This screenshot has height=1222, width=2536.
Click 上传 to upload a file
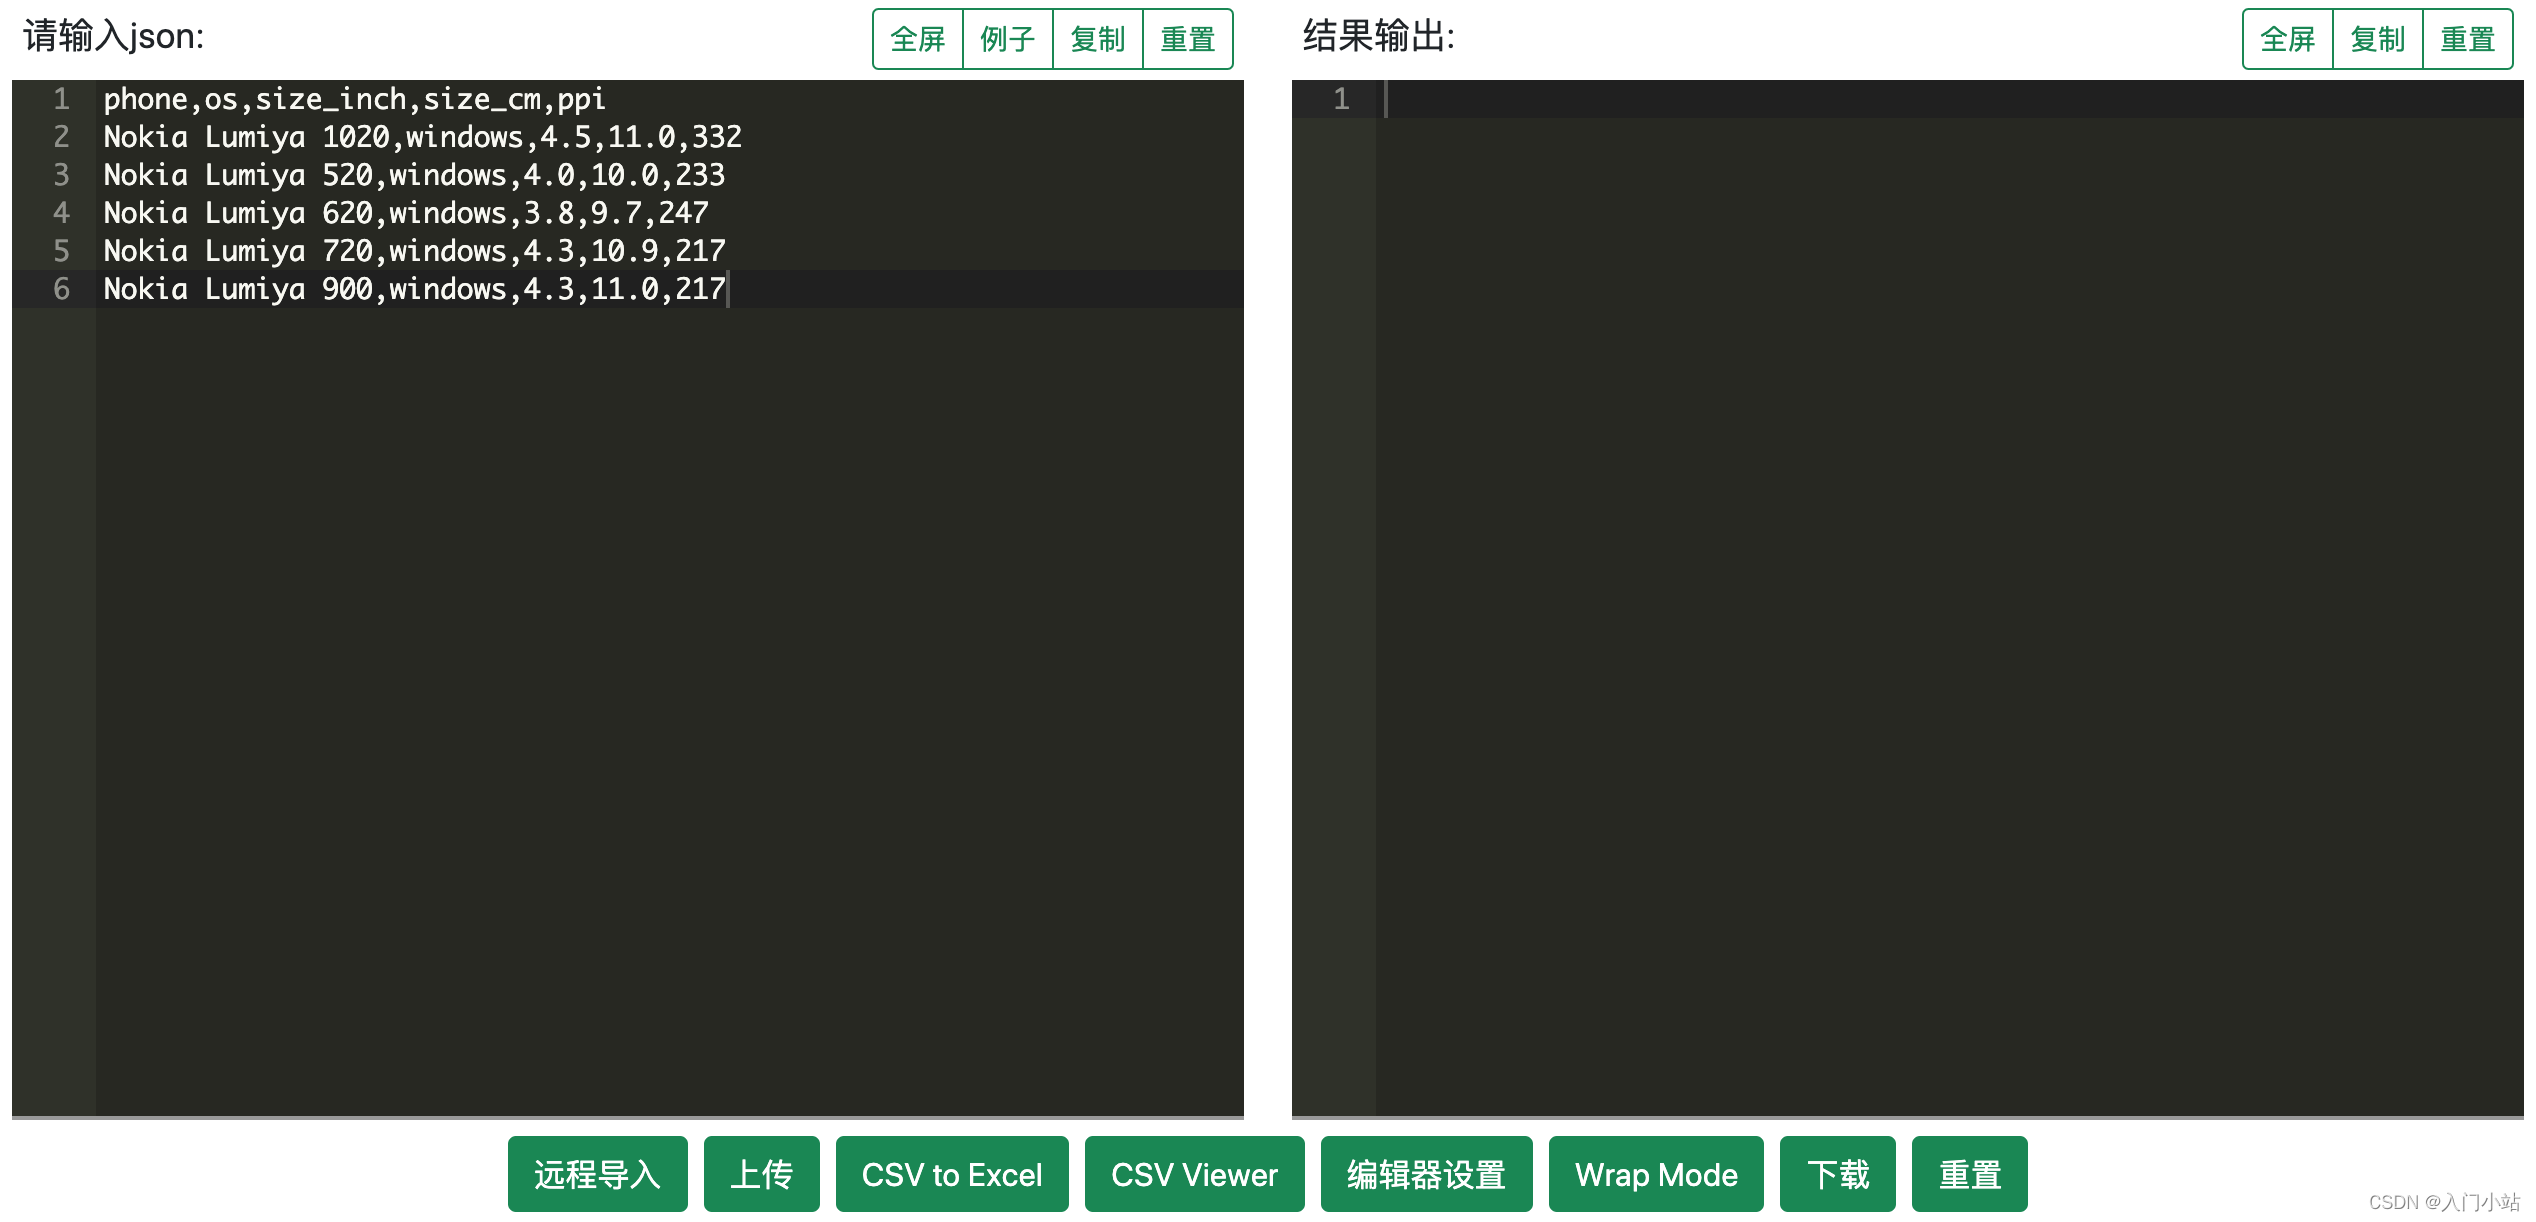(x=761, y=1174)
